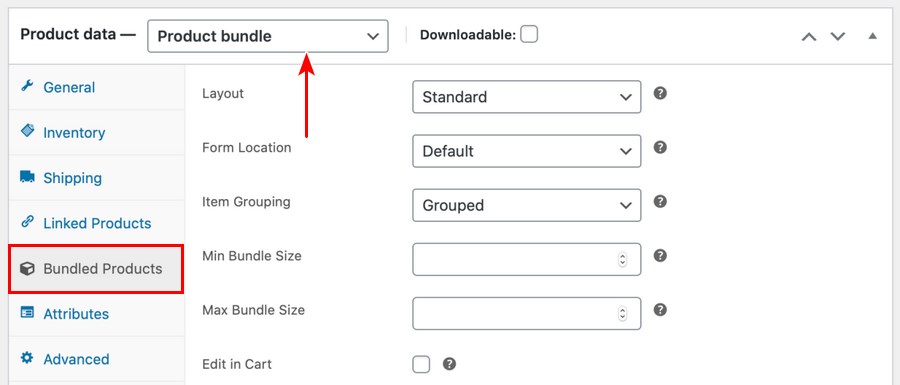The height and width of the screenshot is (385, 900).
Task: Show help tooltip for Item Grouping
Action: [x=660, y=201]
